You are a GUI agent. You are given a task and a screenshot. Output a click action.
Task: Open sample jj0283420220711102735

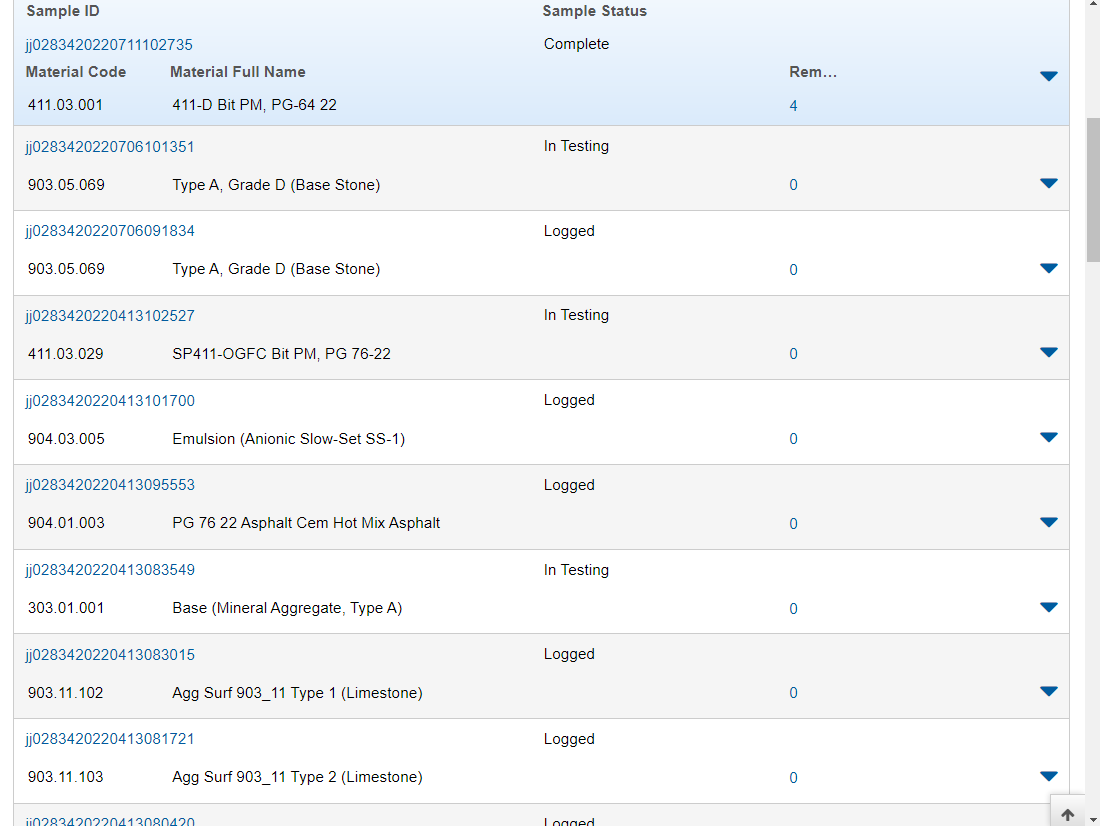coord(109,45)
